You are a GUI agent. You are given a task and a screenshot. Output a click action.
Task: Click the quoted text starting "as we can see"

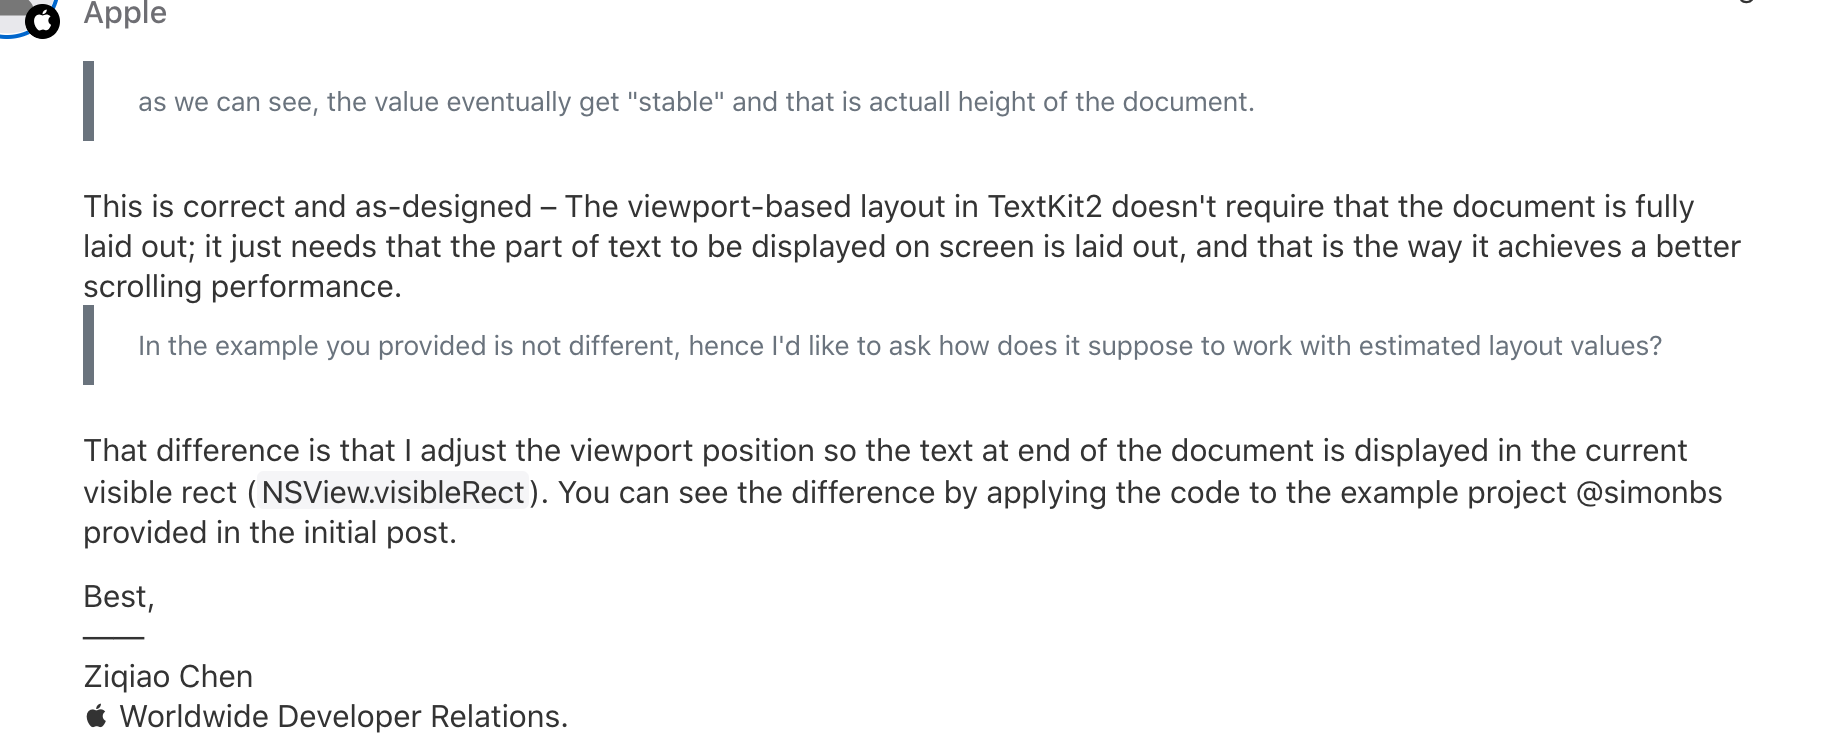pyautogui.click(x=696, y=102)
